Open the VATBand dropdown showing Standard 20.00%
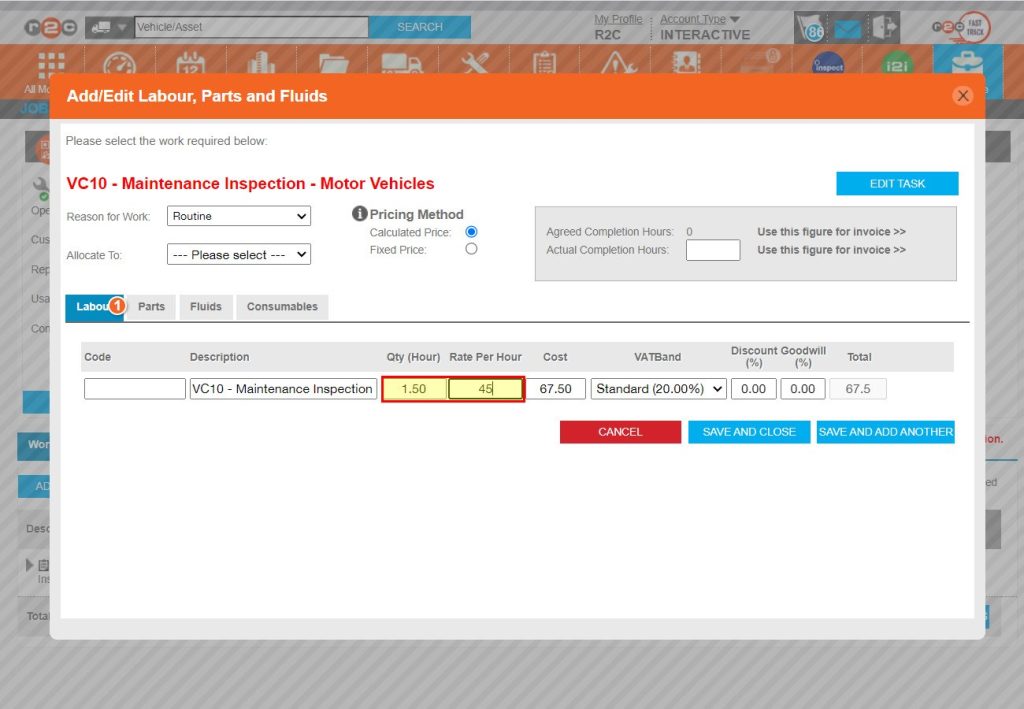The height and width of the screenshot is (709, 1024). click(x=656, y=388)
